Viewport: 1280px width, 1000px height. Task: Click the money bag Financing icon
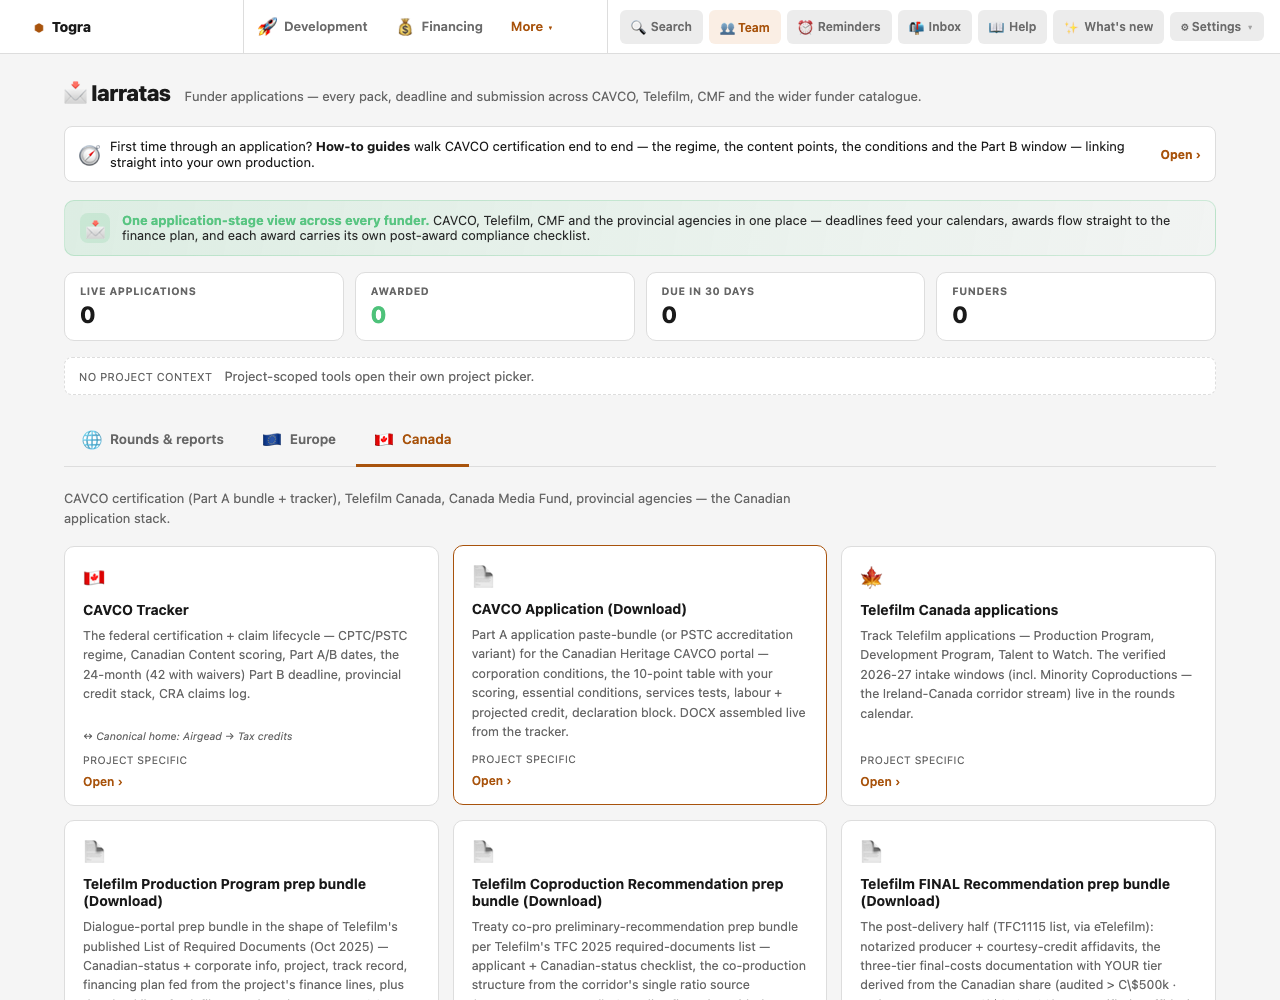pyautogui.click(x=405, y=27)
